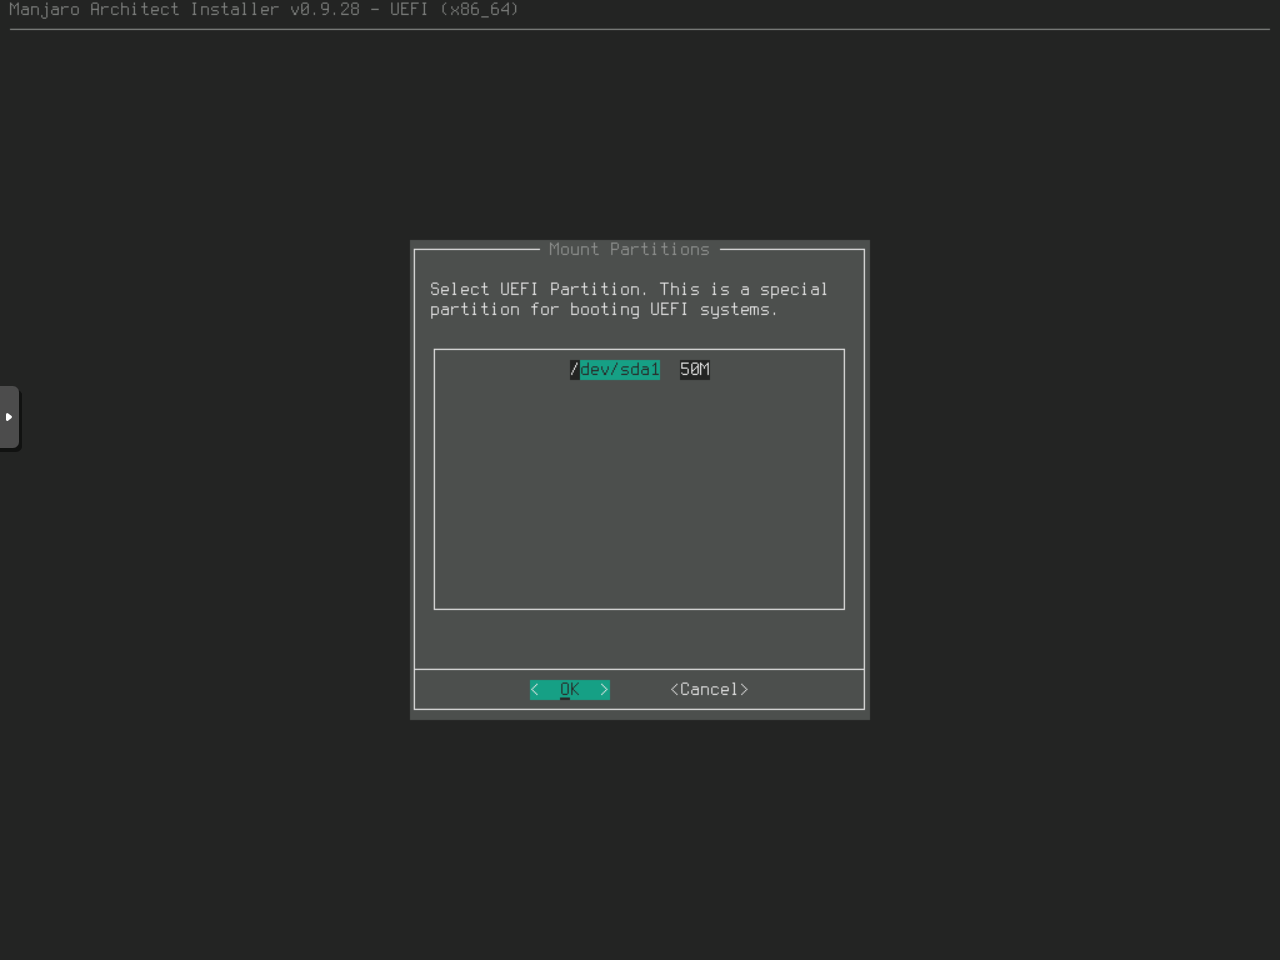1280x960 pixels.
Task: Click the Manjaro Architect Installer header text
Action: [144, 10]
